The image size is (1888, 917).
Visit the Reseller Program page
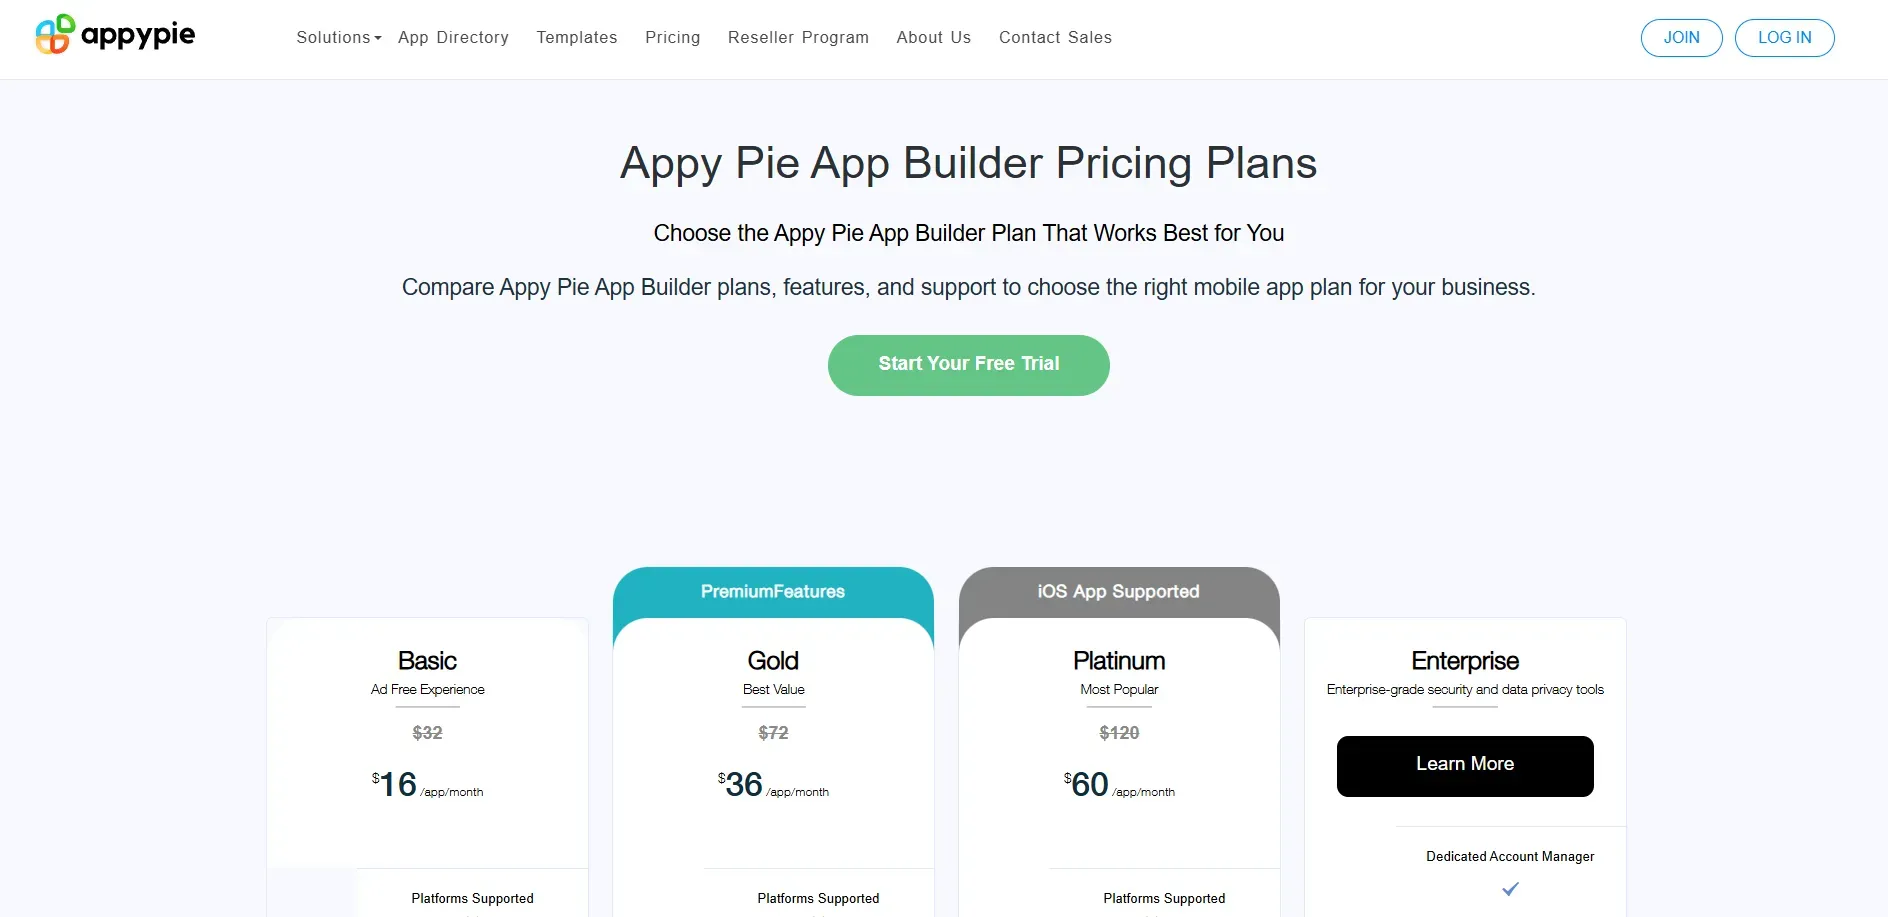(x=798, y=37)
